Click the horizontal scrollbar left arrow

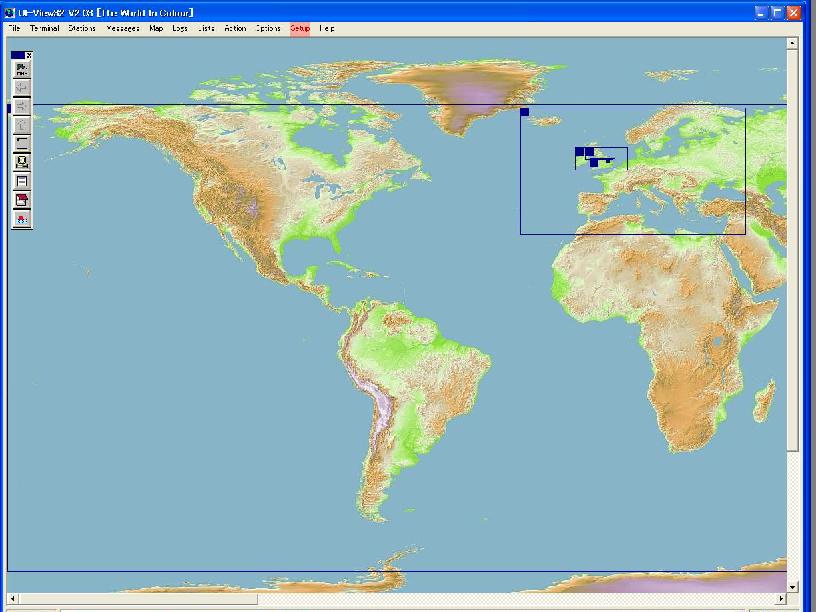pyautogui.click(x=13, y=599)
